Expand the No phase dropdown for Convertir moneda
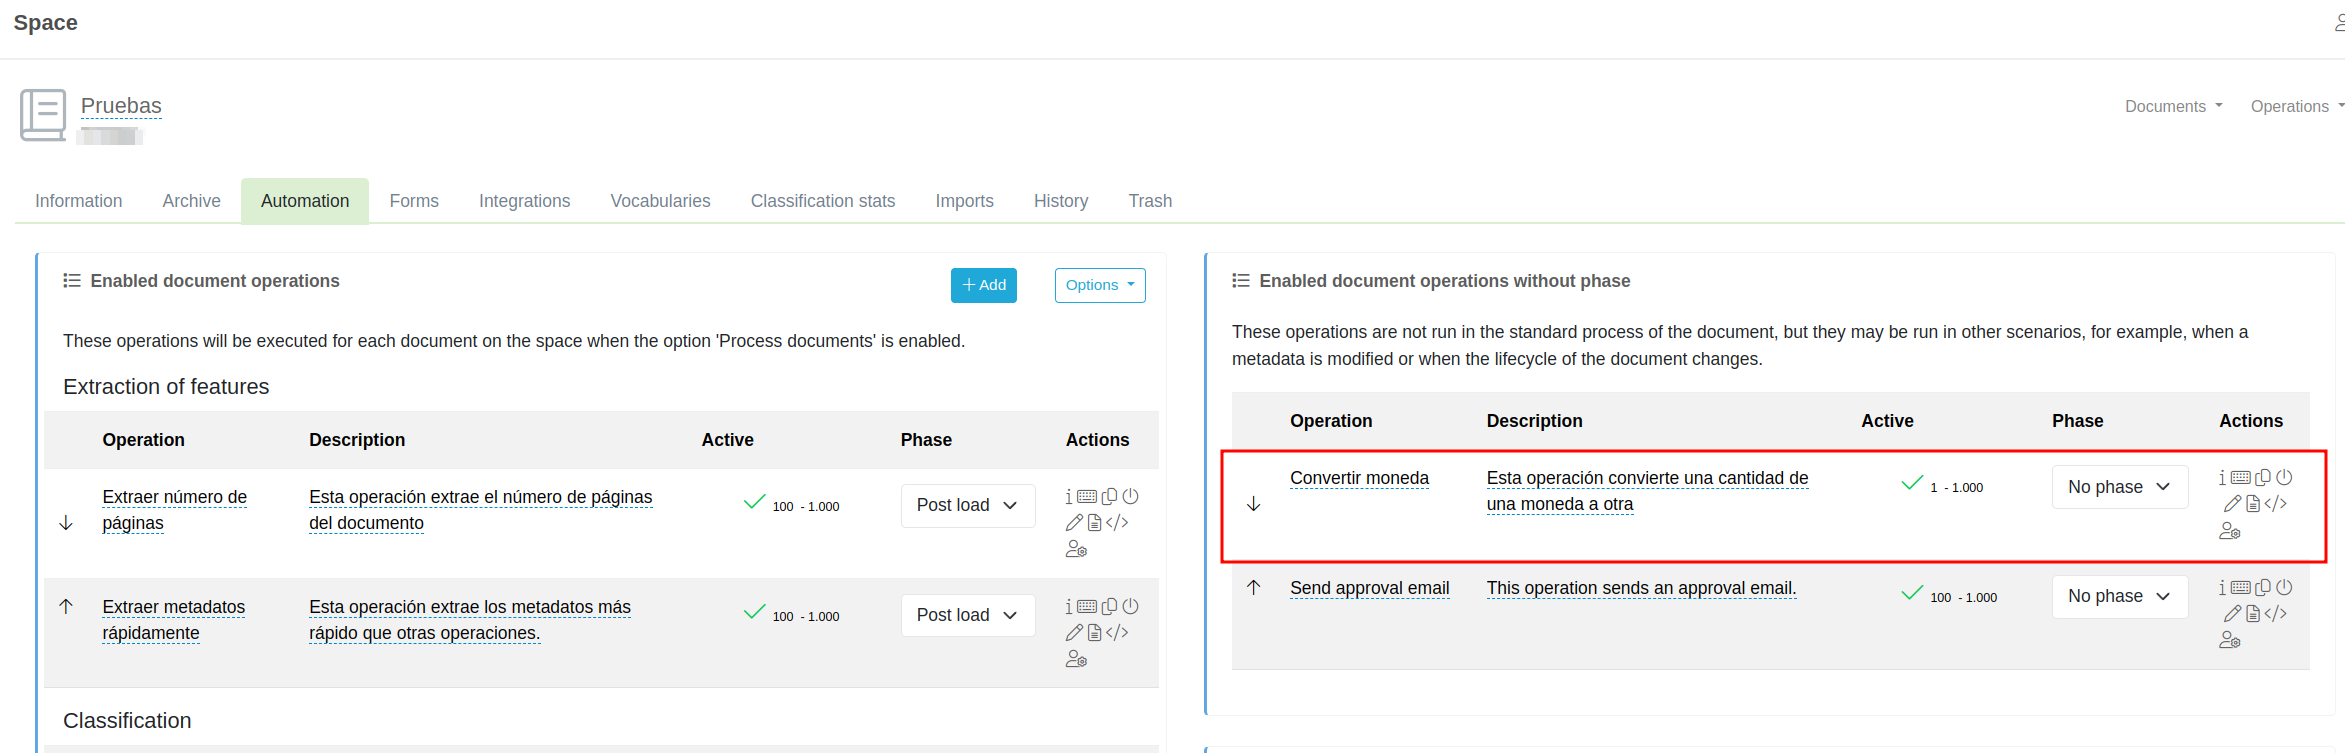 pos(2119,487)
